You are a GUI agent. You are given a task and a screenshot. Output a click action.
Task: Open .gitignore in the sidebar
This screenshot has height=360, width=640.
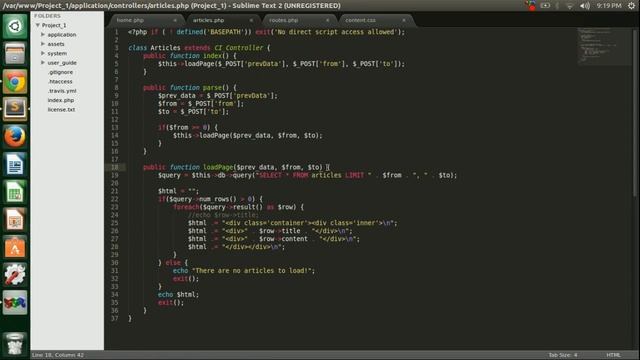[x=60, y=72]
